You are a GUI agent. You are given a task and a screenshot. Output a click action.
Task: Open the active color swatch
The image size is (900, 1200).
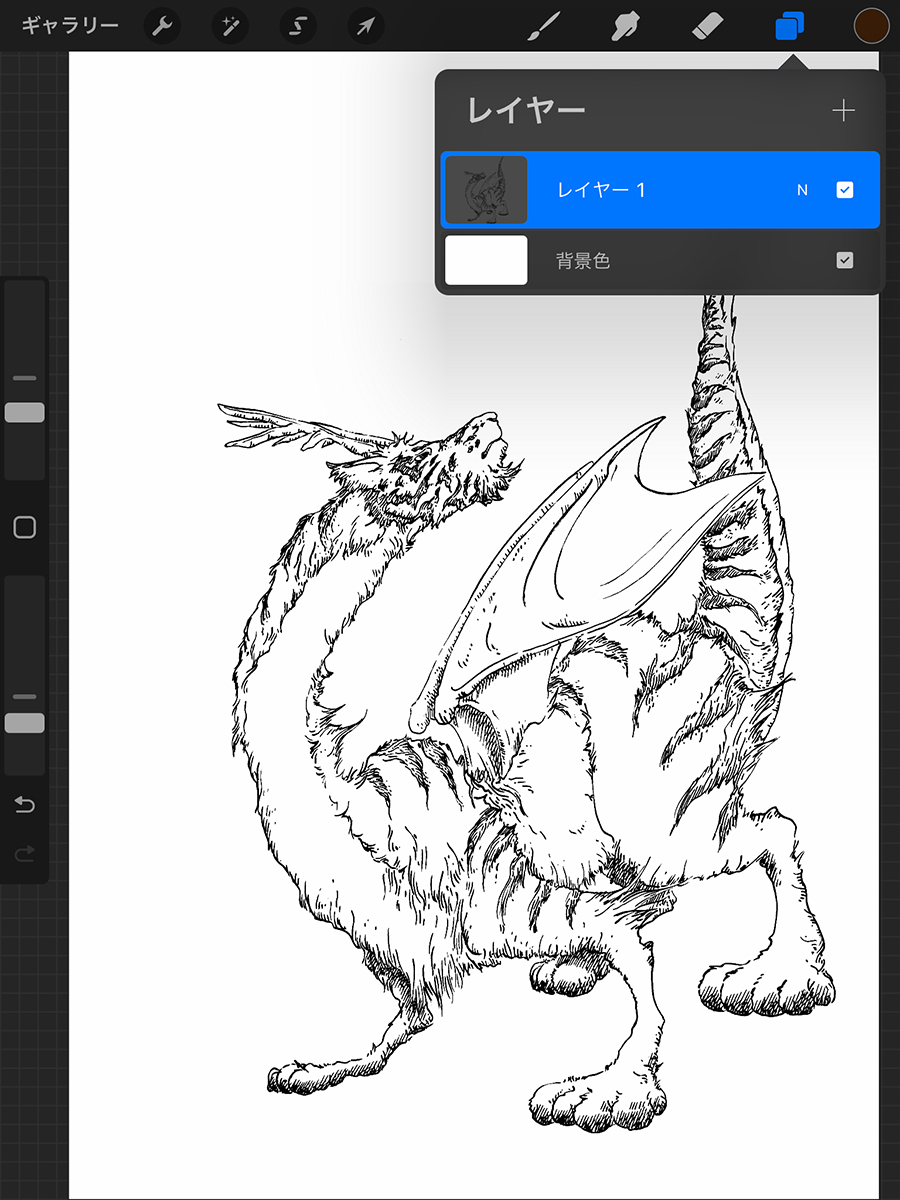tap(871, 26)
